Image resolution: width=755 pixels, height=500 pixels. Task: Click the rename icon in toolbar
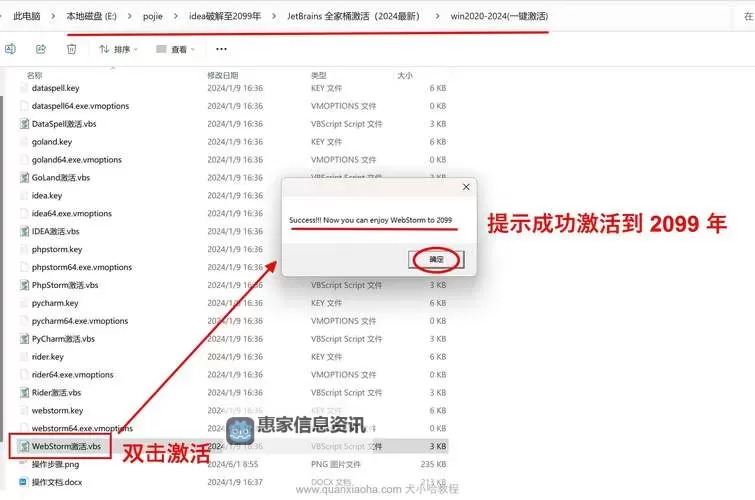tap(10, 49)
